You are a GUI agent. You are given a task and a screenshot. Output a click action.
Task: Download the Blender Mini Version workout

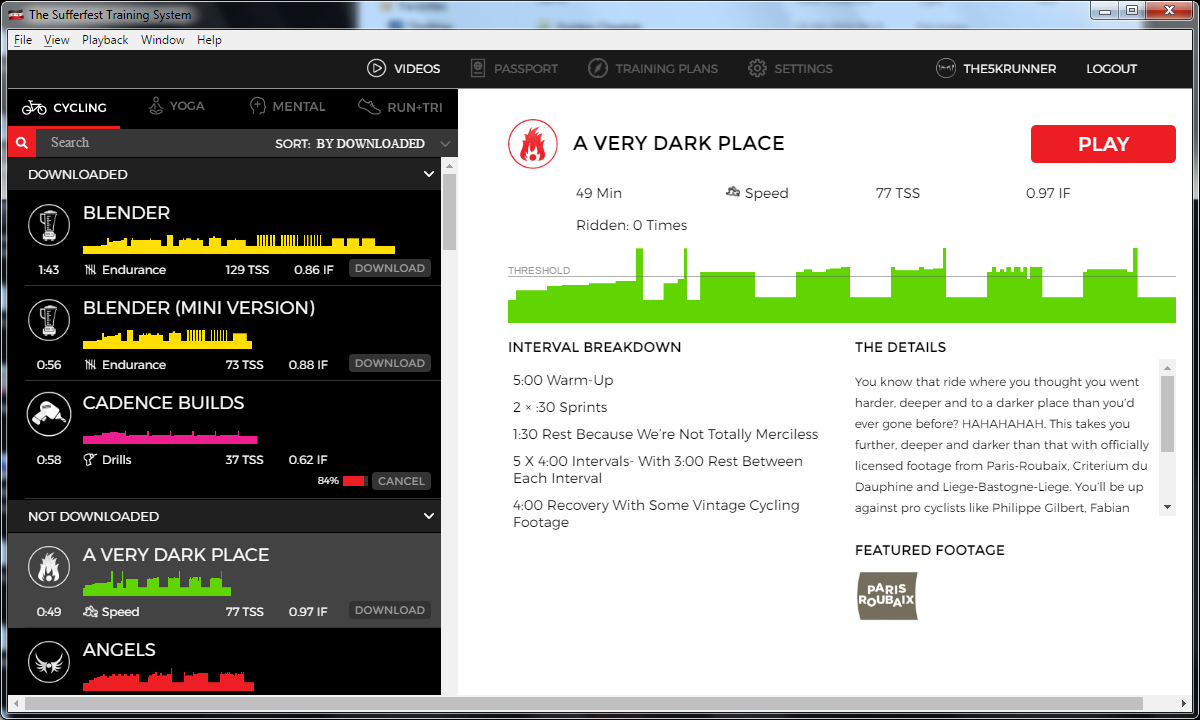[390, 363]
